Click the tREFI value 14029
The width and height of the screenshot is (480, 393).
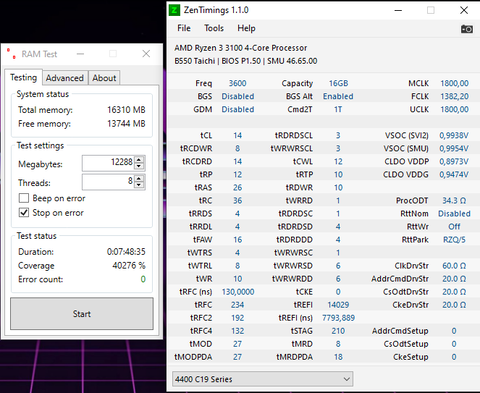click(338, 305)
